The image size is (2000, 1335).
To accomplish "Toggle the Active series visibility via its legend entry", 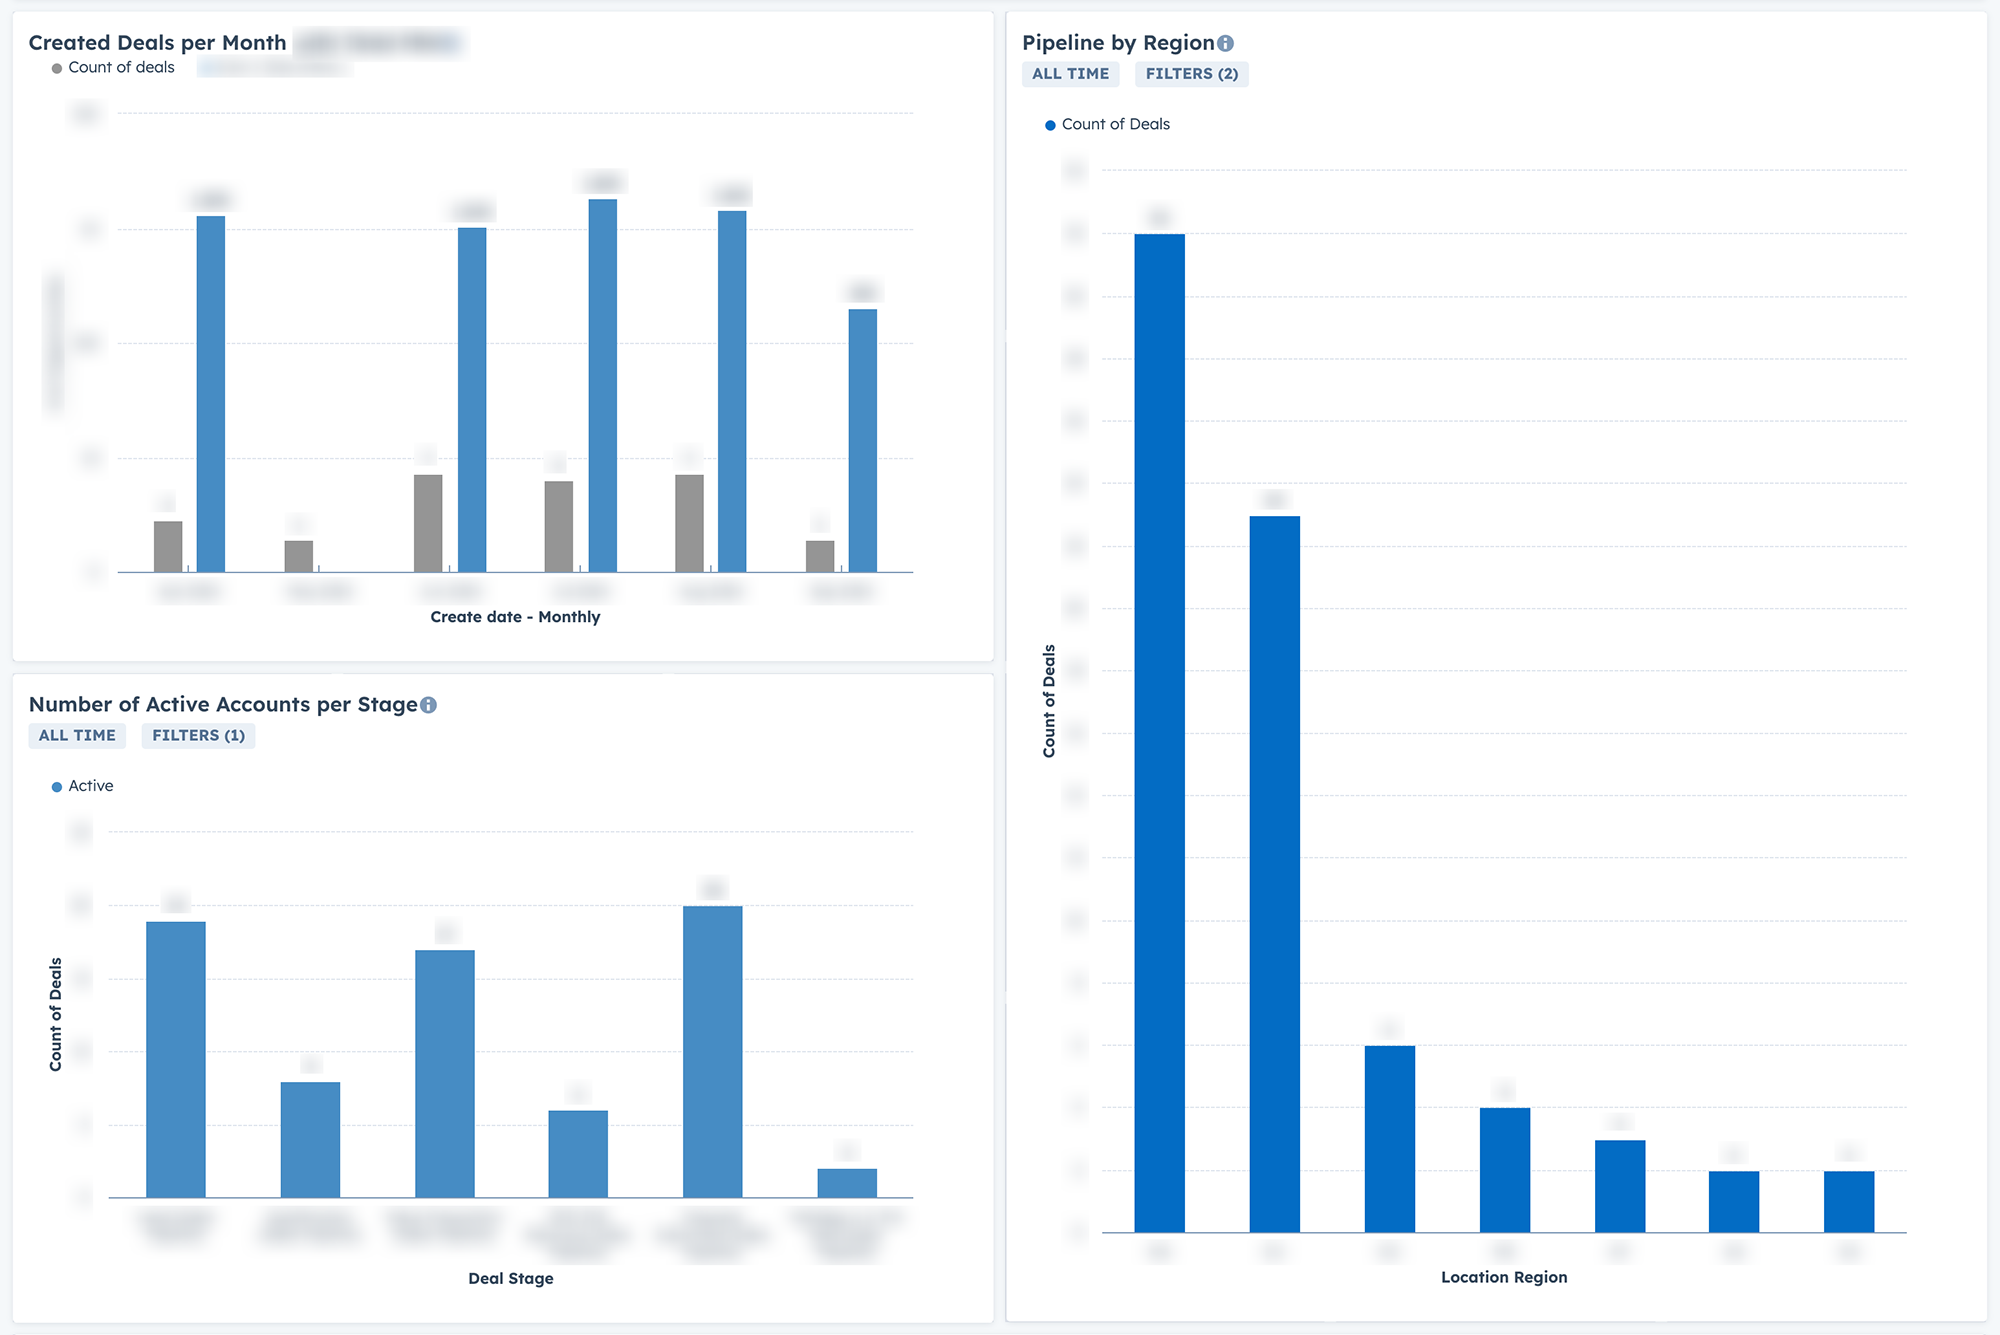I will point(90,786).
